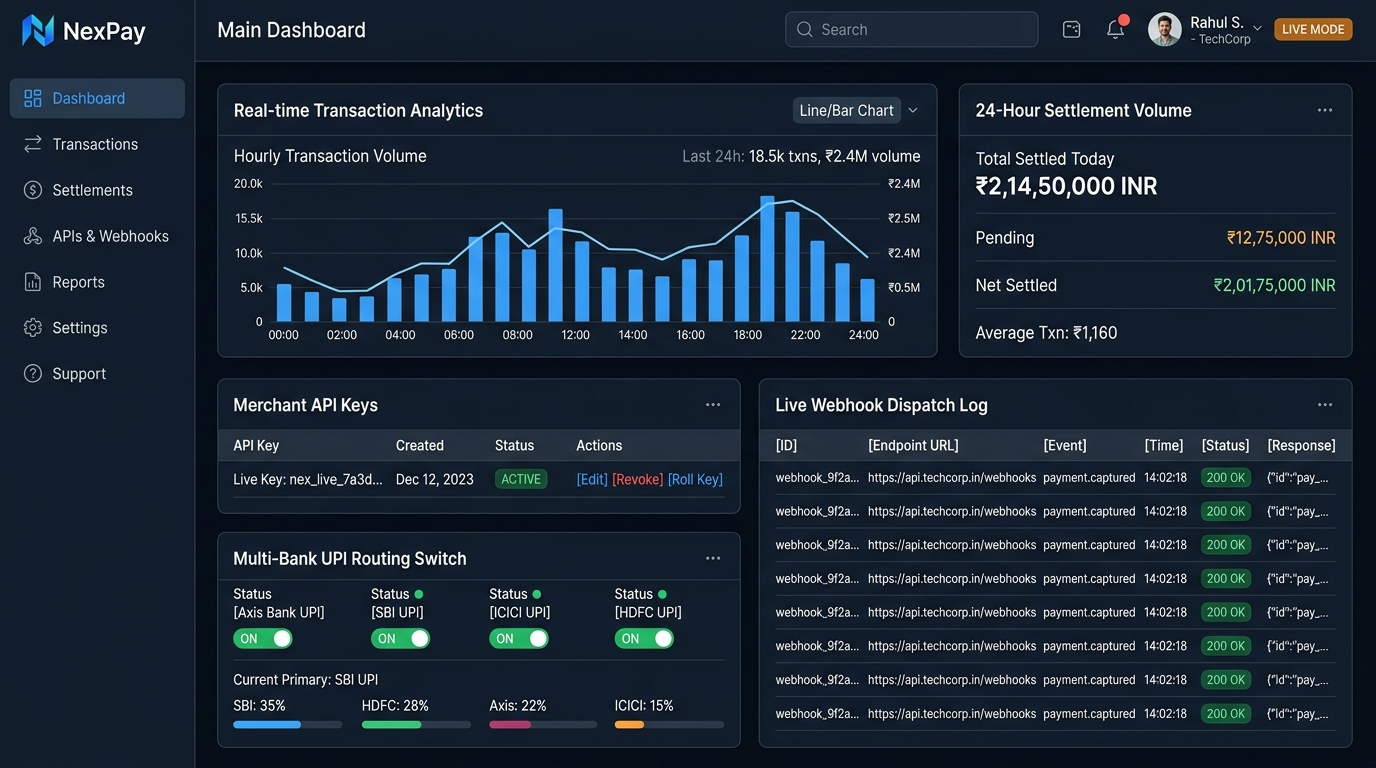Click the Dec 12, 2023 created date

(x=435, y=479)
